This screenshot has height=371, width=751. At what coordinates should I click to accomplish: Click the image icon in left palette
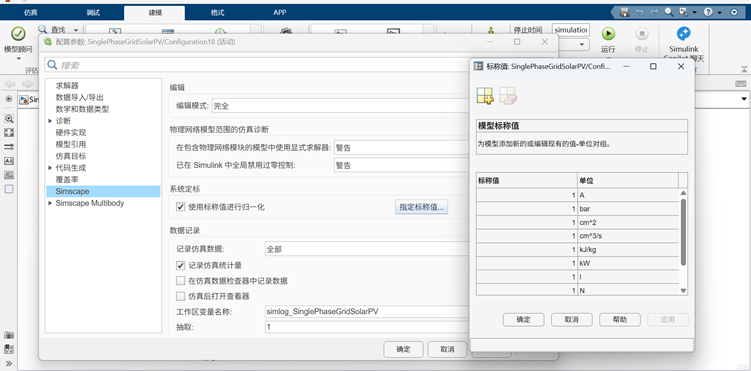point(9,175)
